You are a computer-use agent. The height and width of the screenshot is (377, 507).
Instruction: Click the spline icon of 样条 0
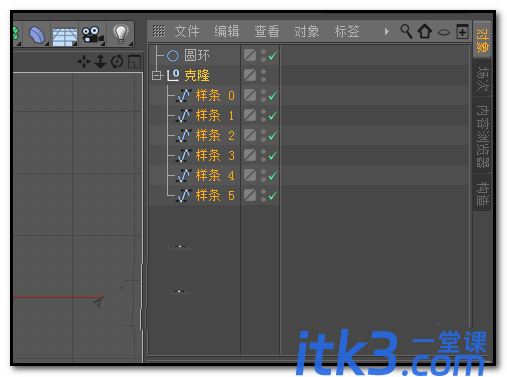coord(184,96)
